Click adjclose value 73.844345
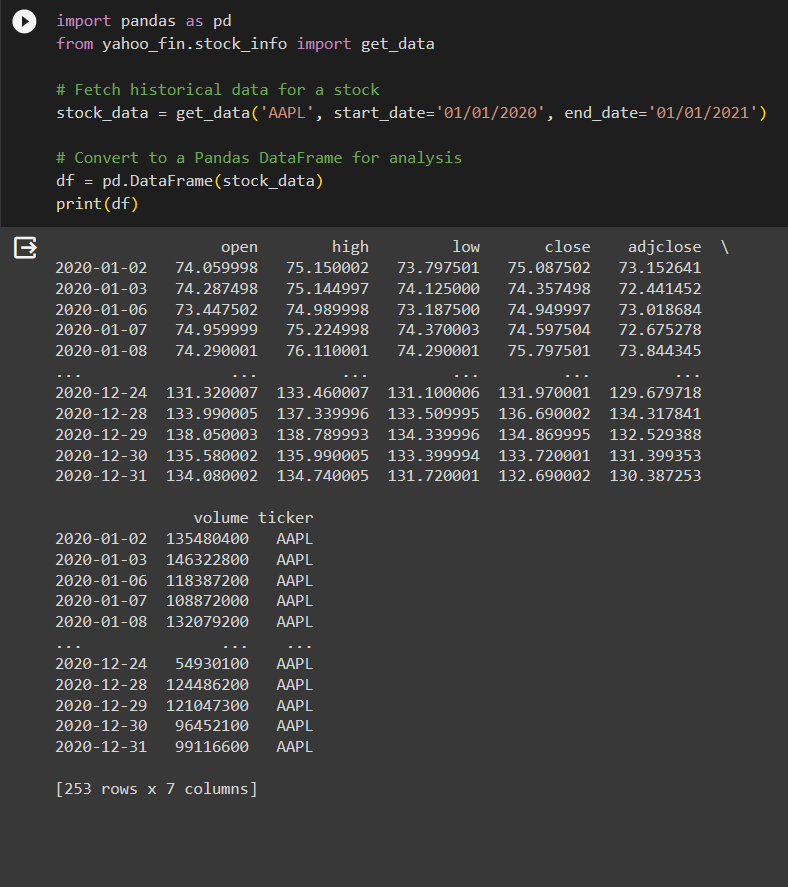Viewport: 788px width, 887px height. (x=660, y=351)
